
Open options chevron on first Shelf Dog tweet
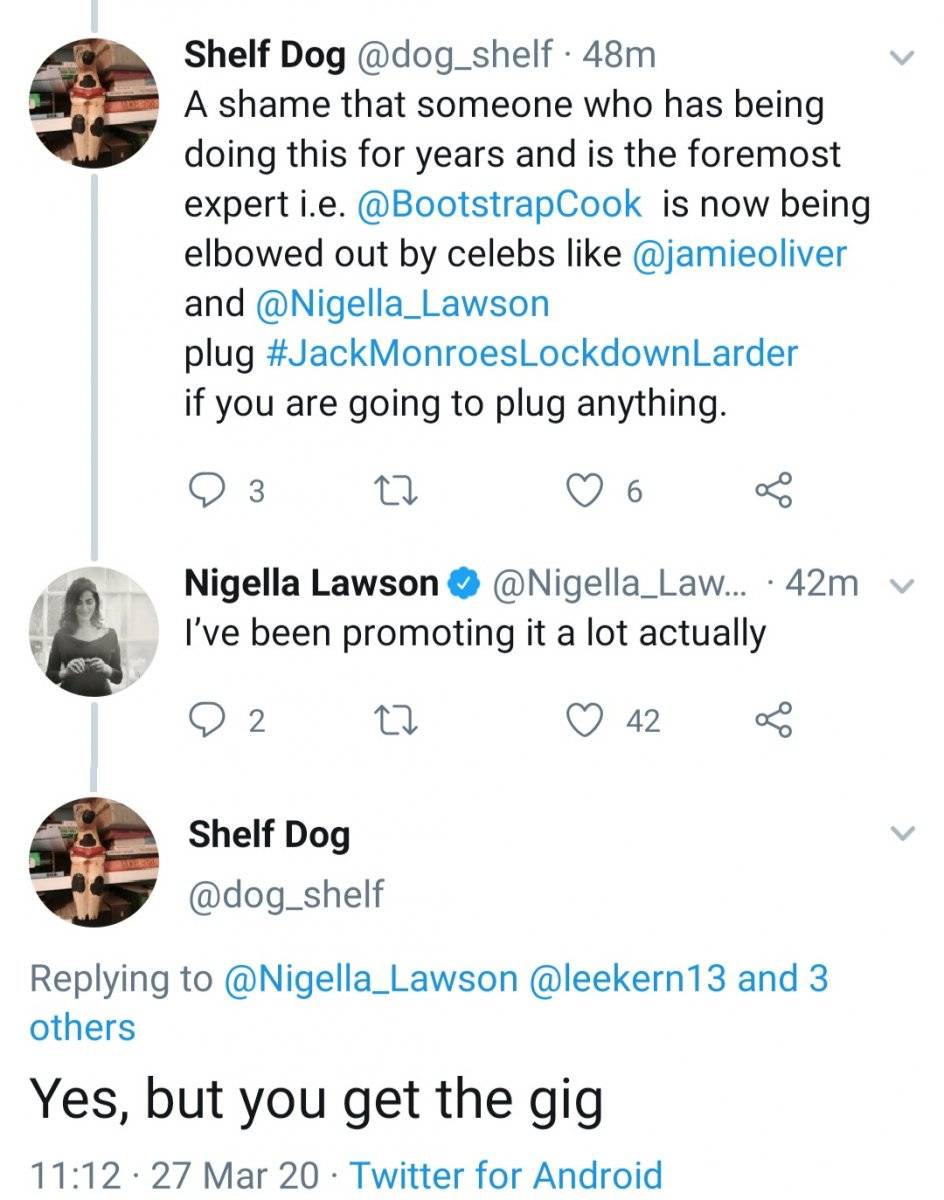pyautogui.click(x=903, y=59)
